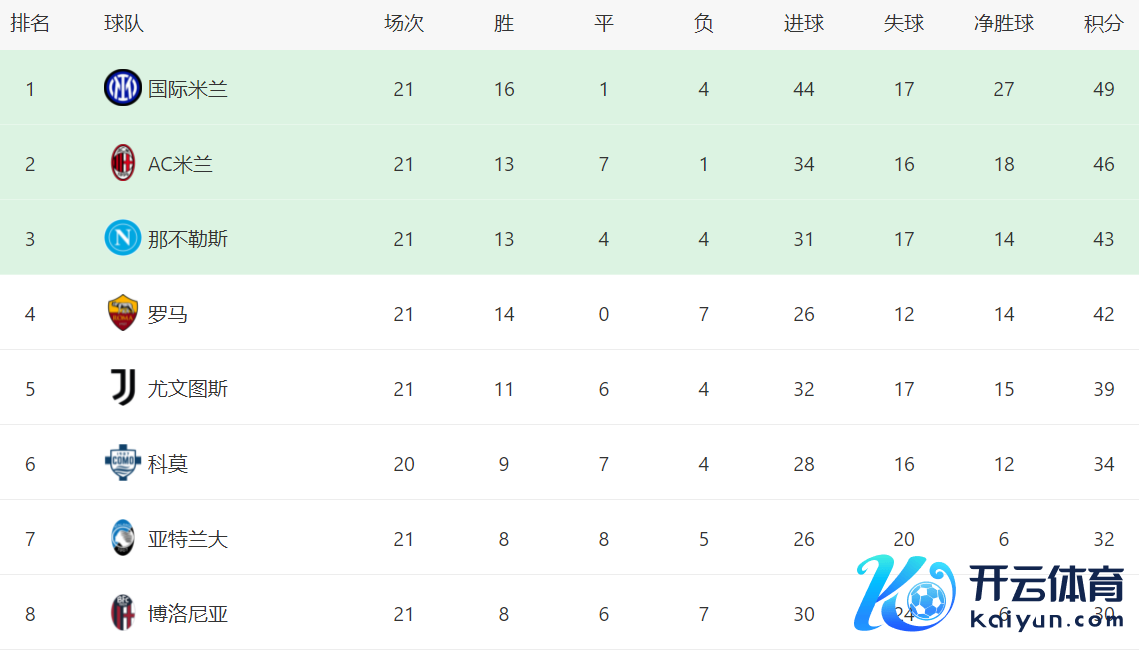Click the Napoli club crest icon
The width and height of the screenshot is (1139, 653).
click(122, 238)
